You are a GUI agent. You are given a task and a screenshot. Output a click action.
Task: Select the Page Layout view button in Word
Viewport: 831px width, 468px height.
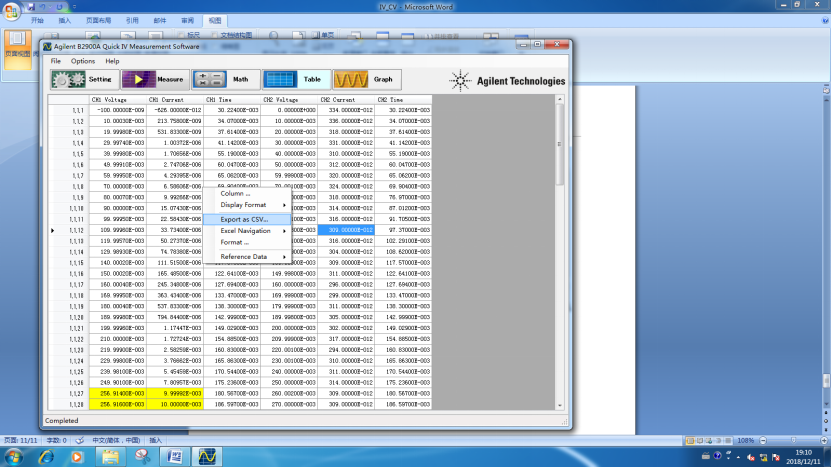[17, 49]
